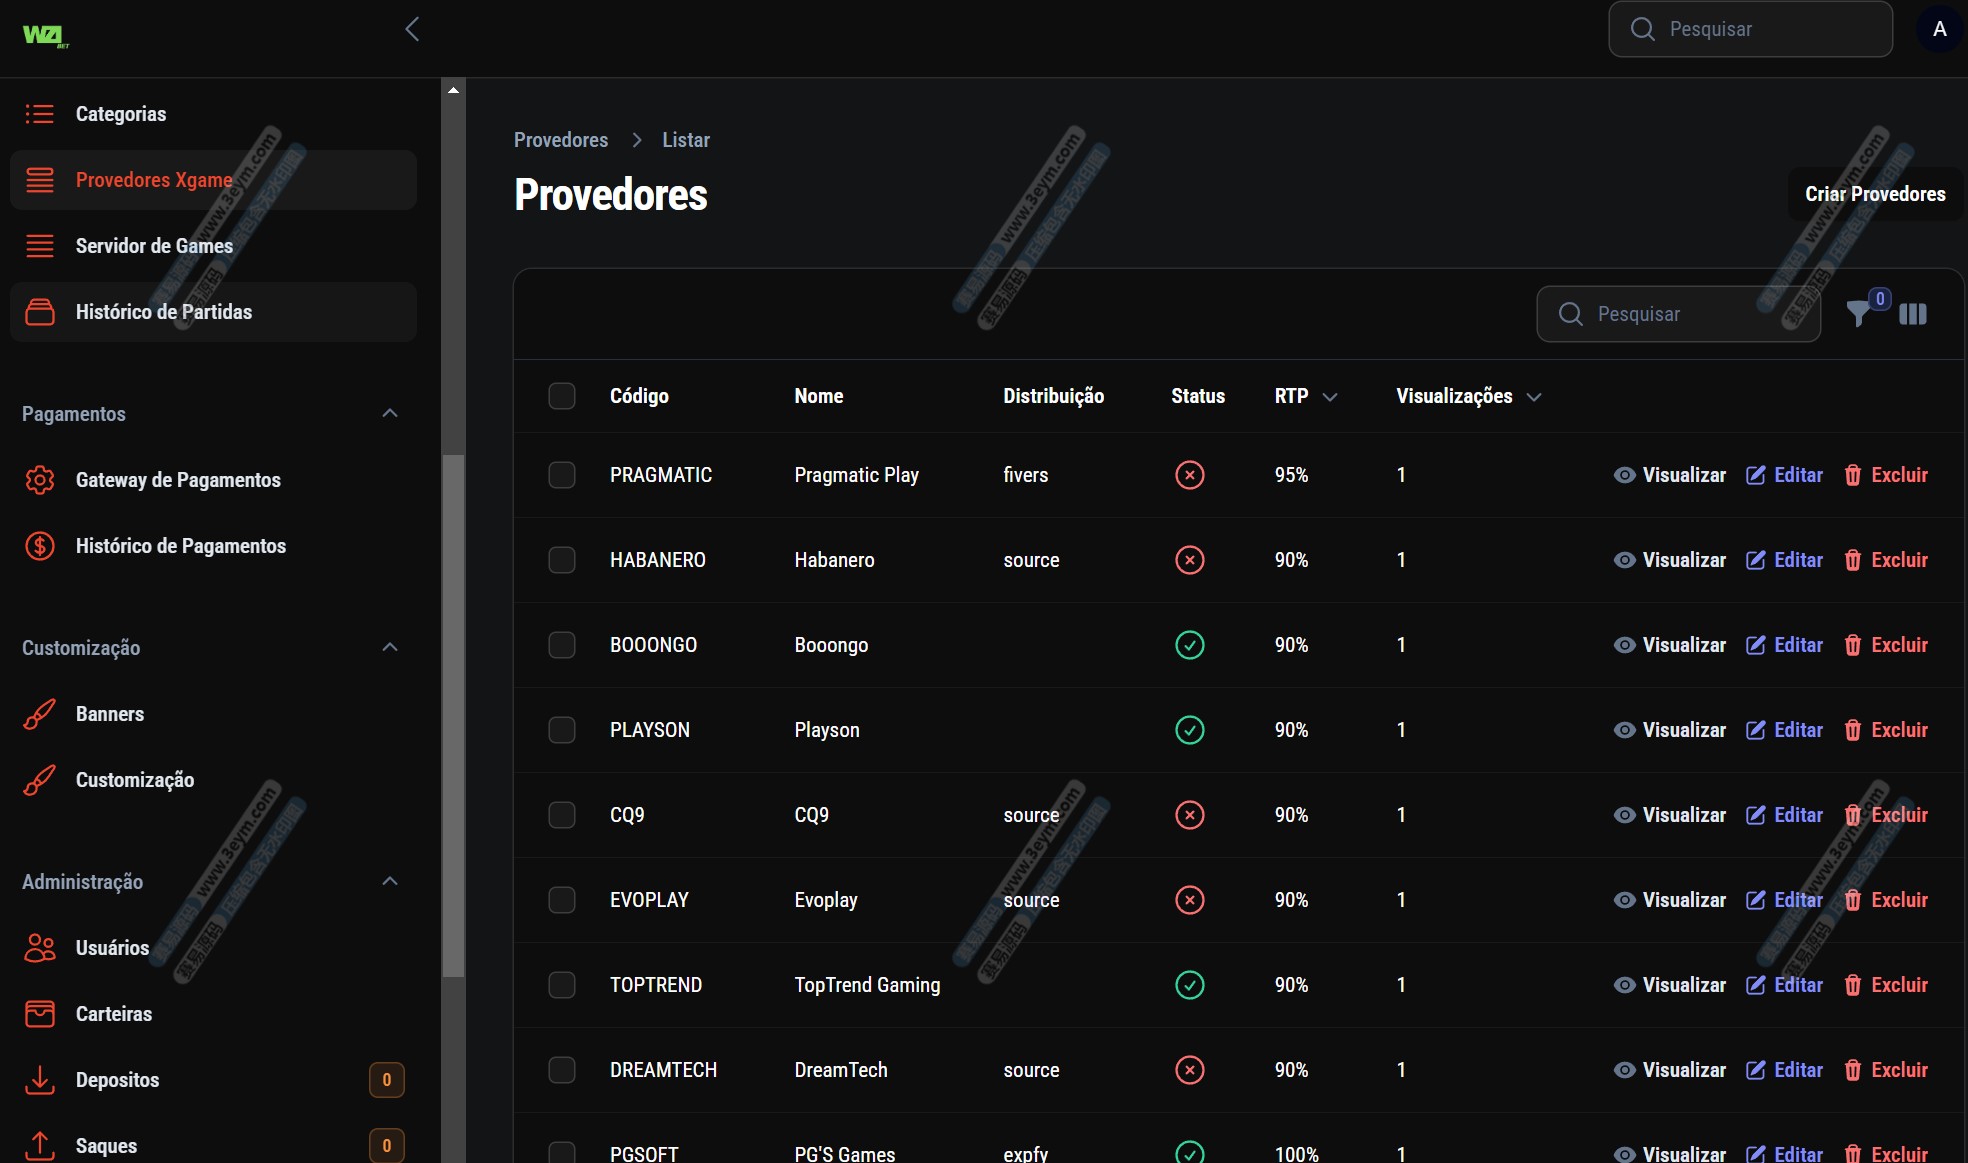This screenshot has height=1163, width=1968.
Task: Click edit pencil icon for Booongo row
Action: point(1755,645)
